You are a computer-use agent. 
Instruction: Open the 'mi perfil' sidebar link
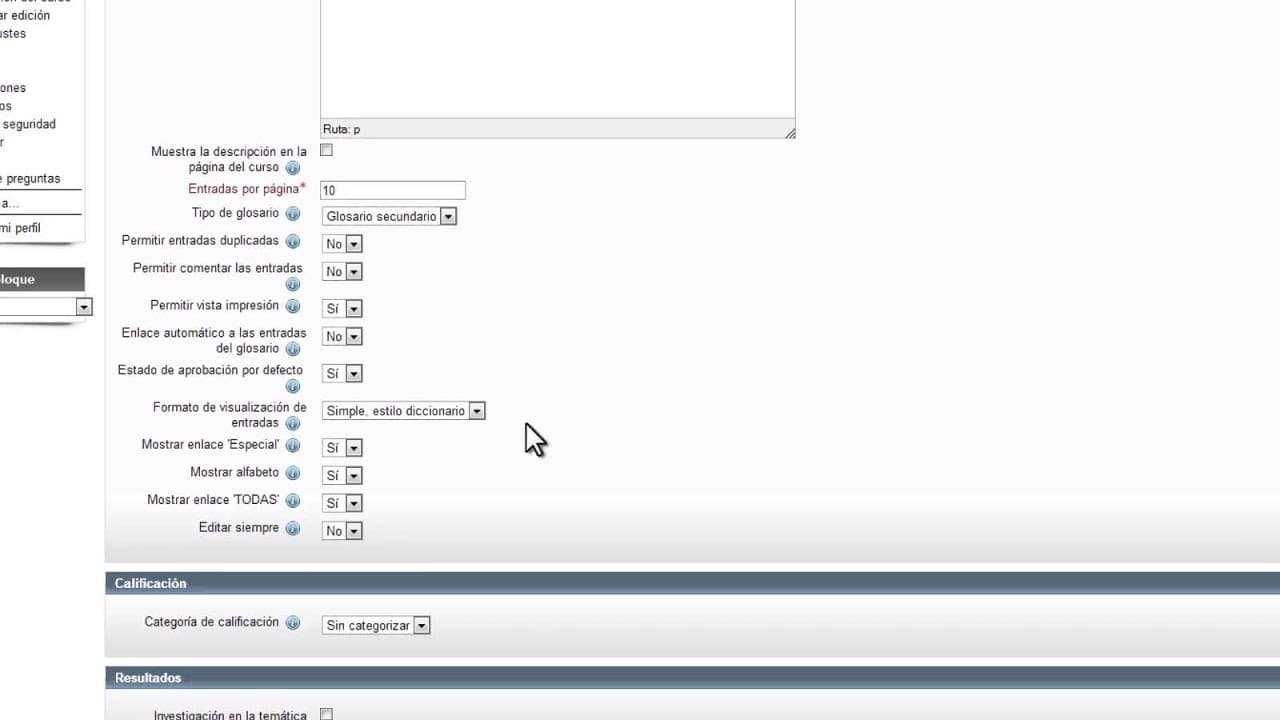pos(20,228)
